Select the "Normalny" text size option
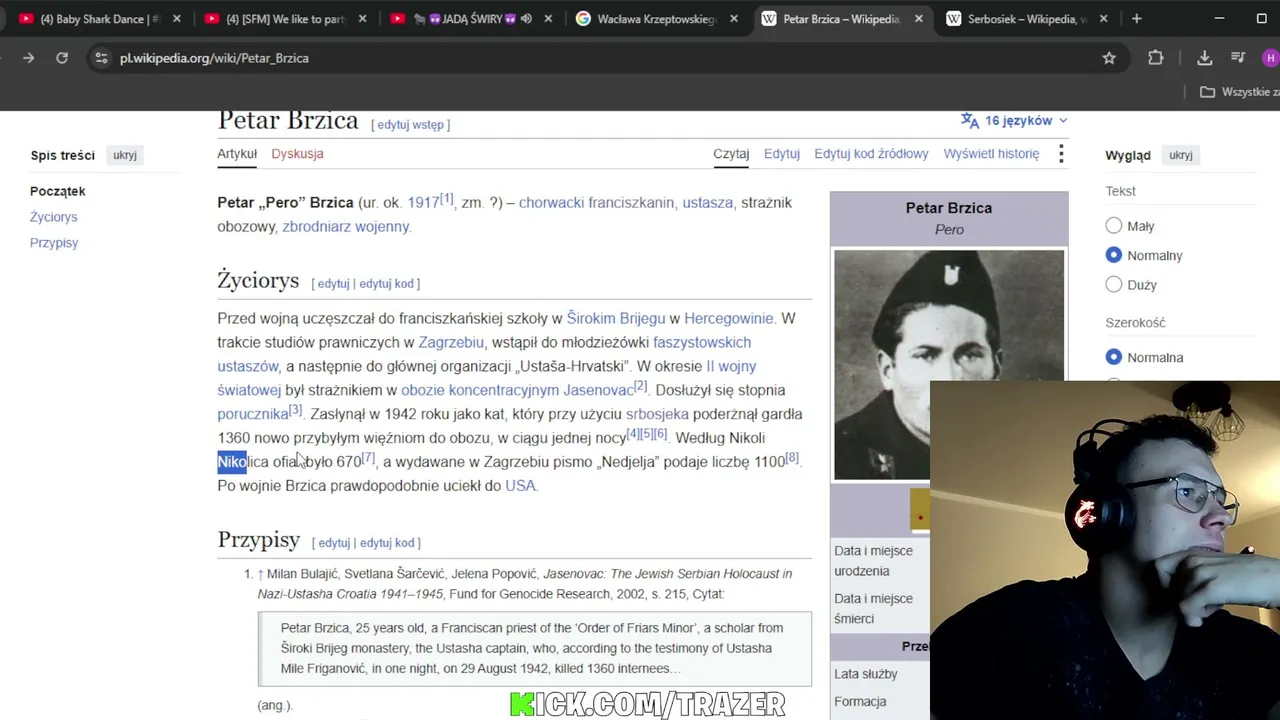The height and width of the screenshot is (720, 1280). 1114,255
